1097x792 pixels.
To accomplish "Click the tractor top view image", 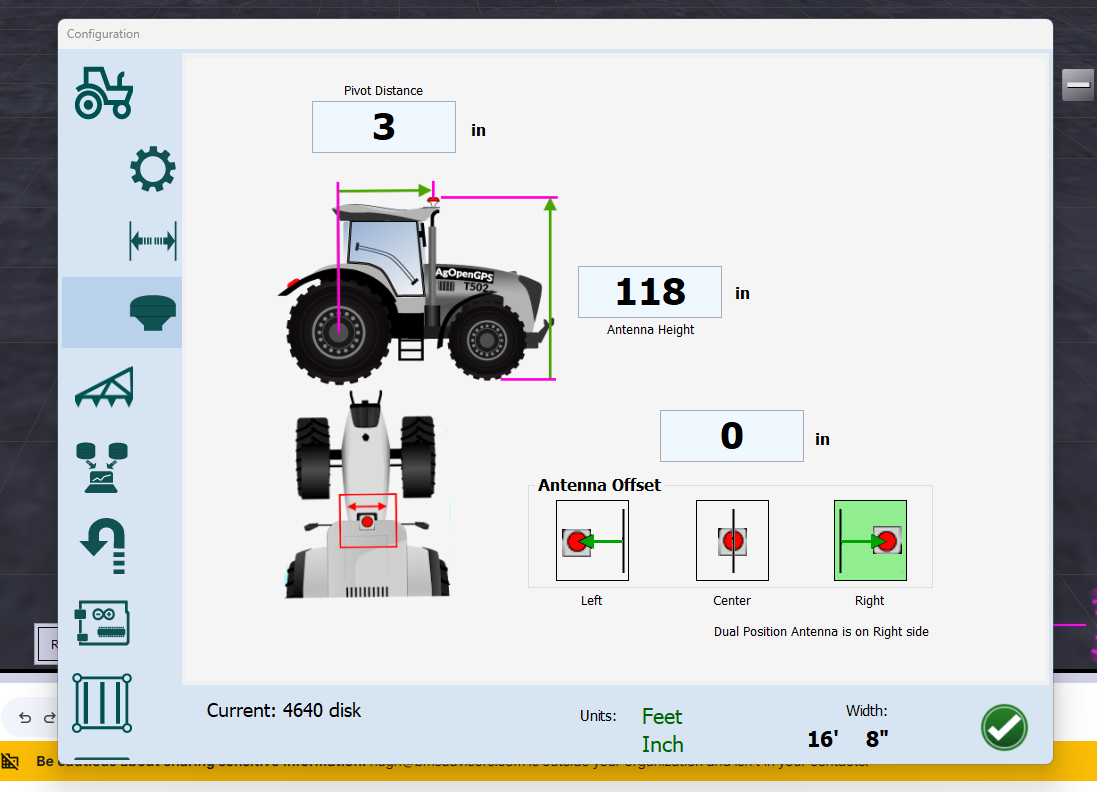I will coord(367,495).
